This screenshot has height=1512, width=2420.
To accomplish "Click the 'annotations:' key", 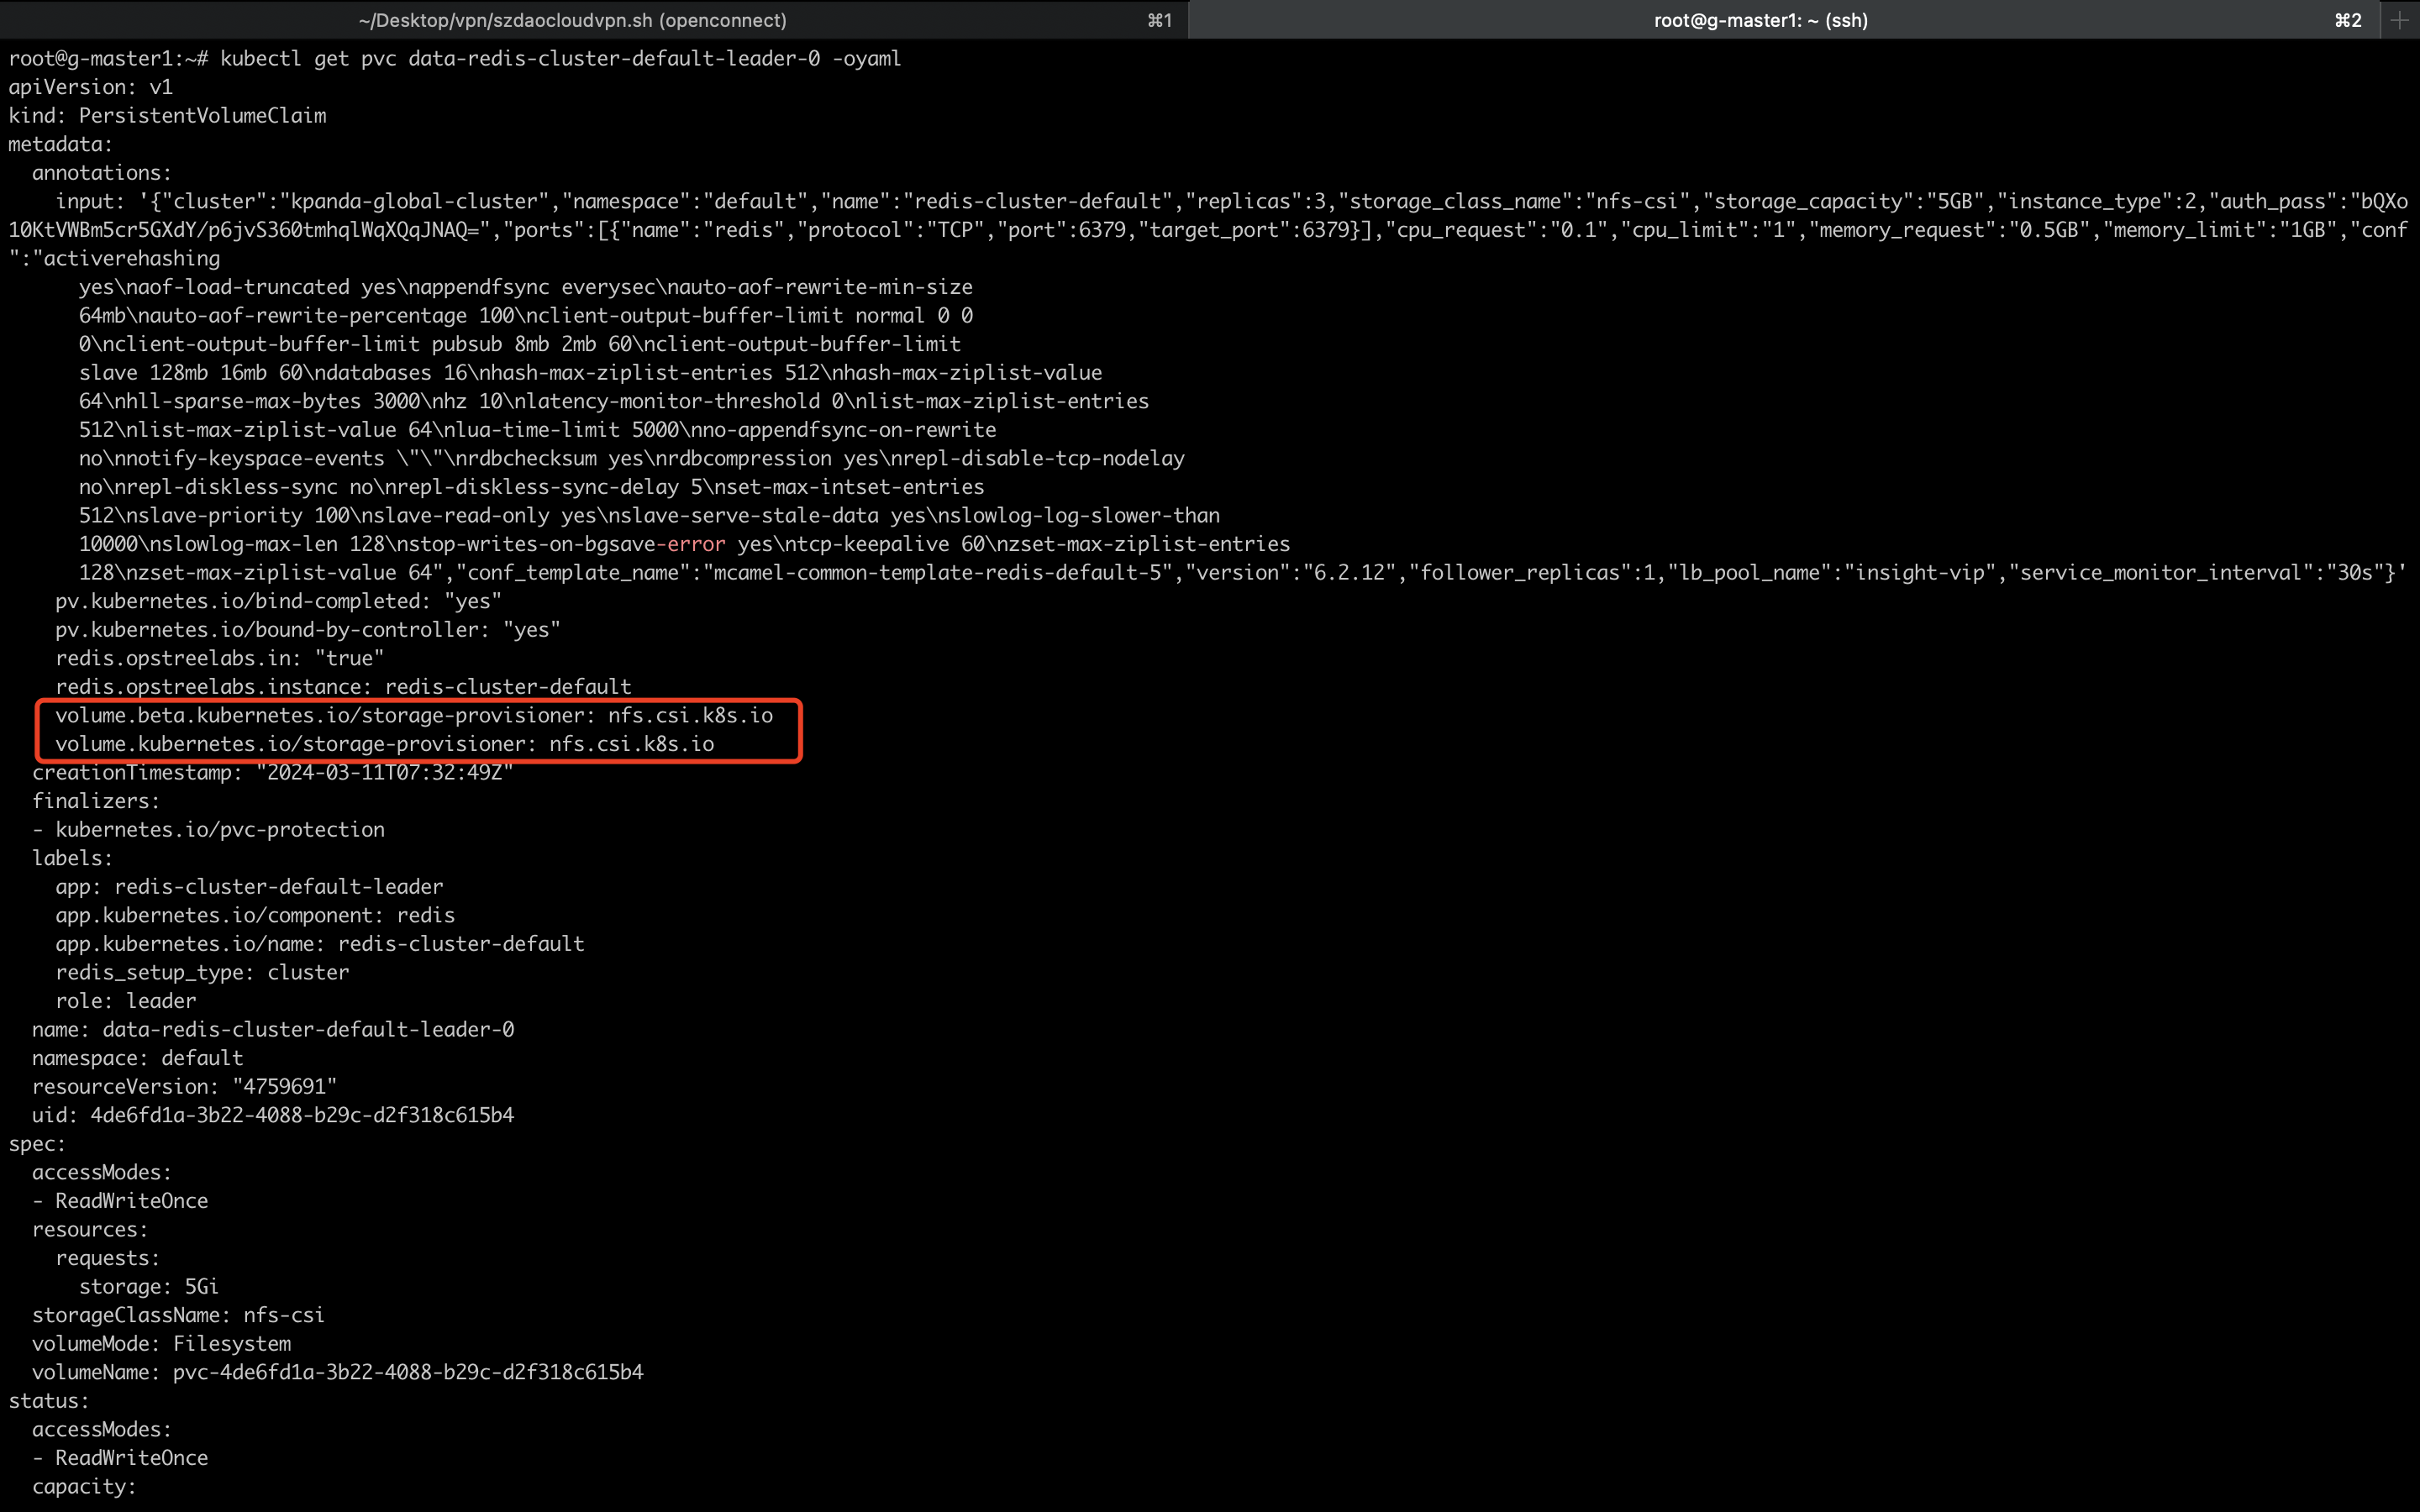I will pos(102,173).
